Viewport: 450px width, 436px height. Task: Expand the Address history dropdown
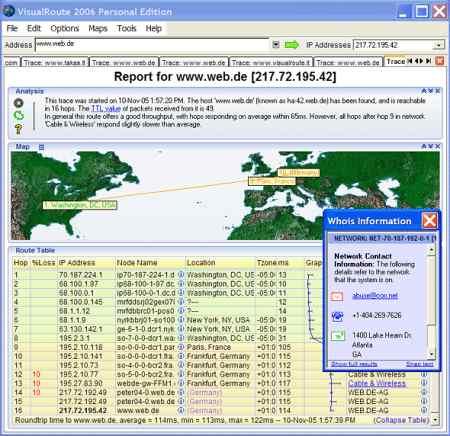[x=276, y=45]
